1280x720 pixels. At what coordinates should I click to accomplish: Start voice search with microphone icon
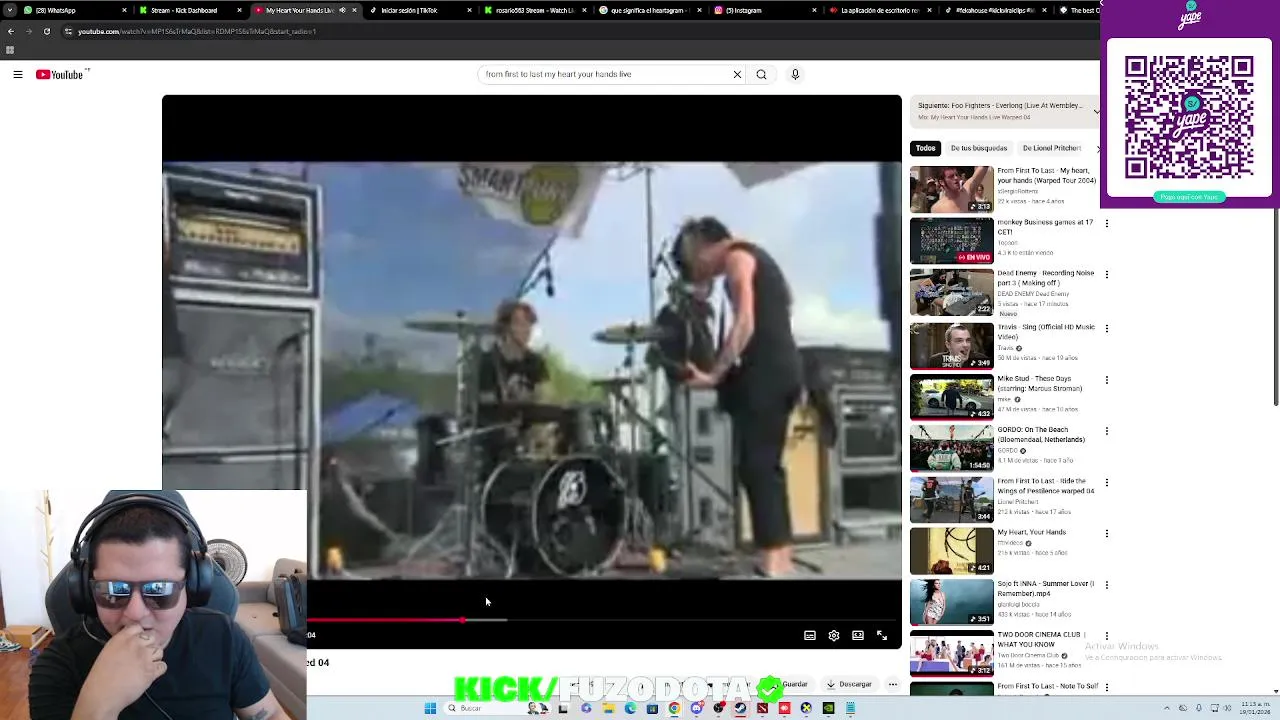[795, 74]
